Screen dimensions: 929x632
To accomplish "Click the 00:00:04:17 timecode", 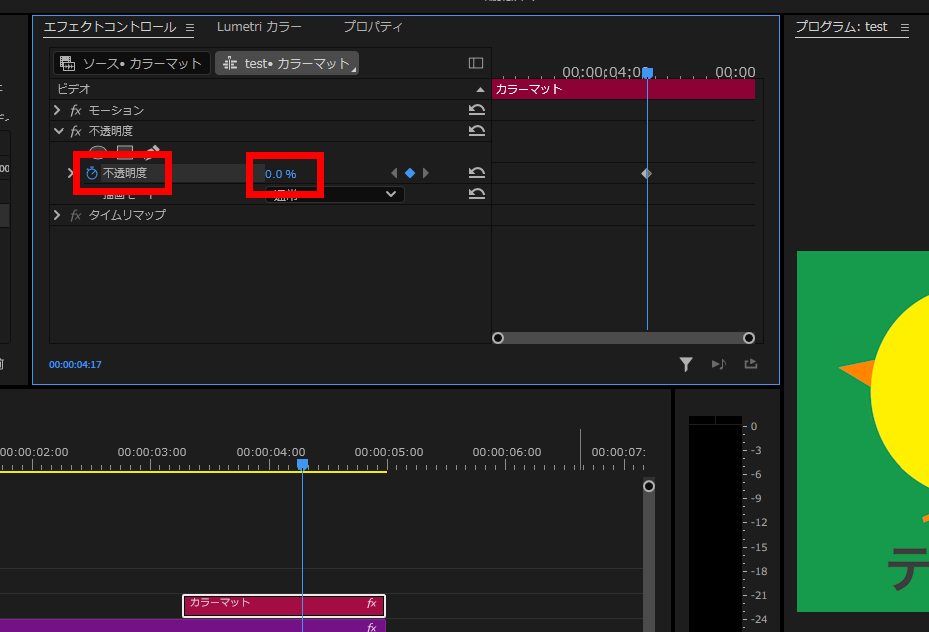I will (x=75, y=364).
